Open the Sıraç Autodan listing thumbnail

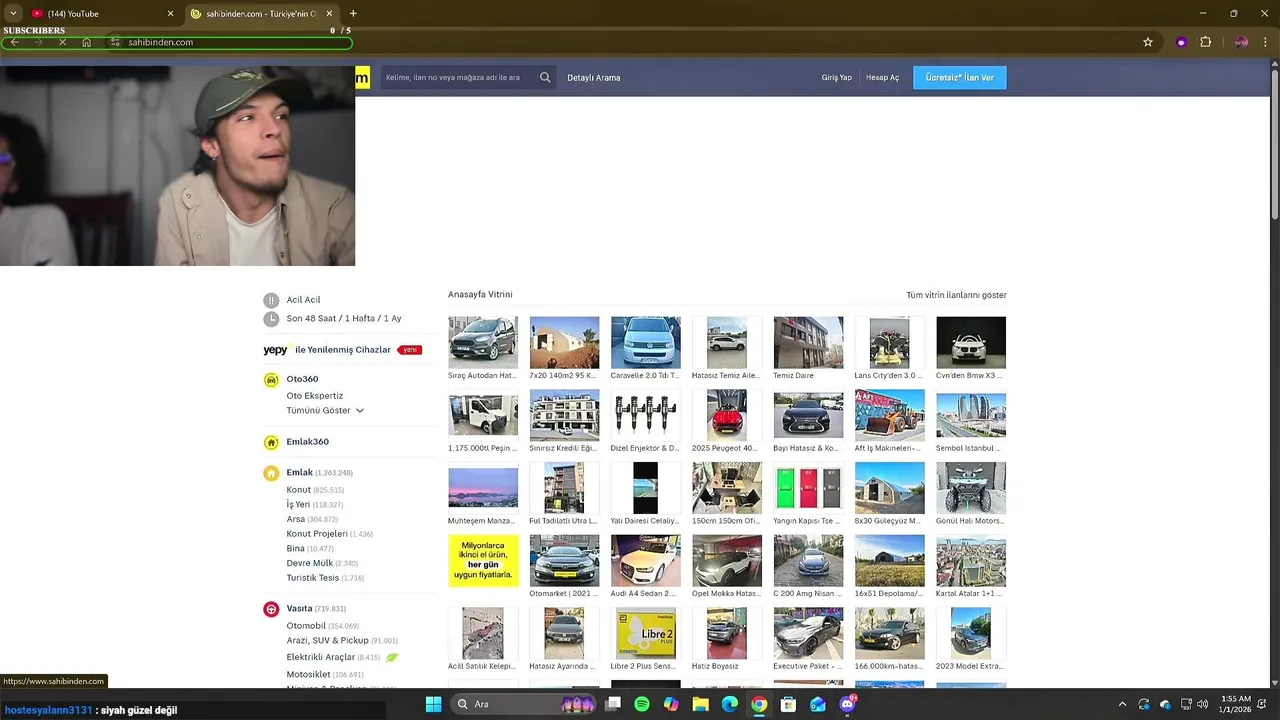[x=483, y=343]
